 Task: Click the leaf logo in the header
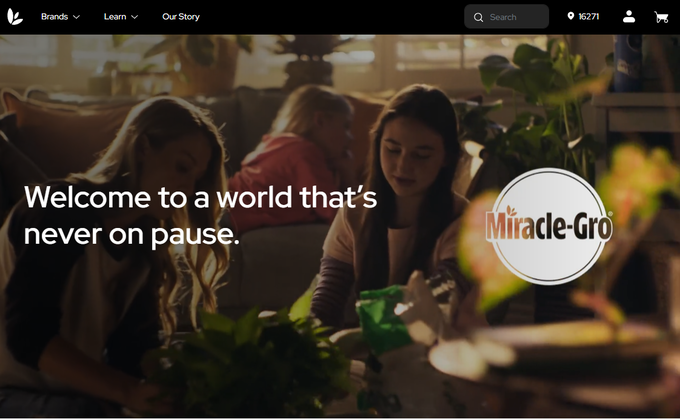tap(15, 17)
